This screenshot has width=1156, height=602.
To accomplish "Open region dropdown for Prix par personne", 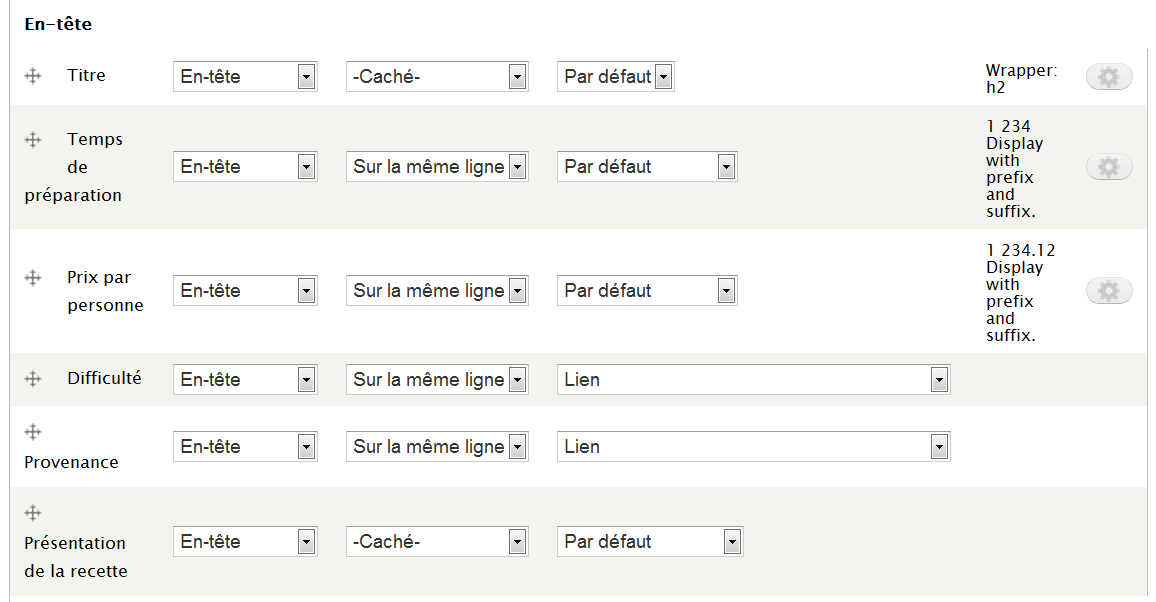I will [x=245, y=291].
